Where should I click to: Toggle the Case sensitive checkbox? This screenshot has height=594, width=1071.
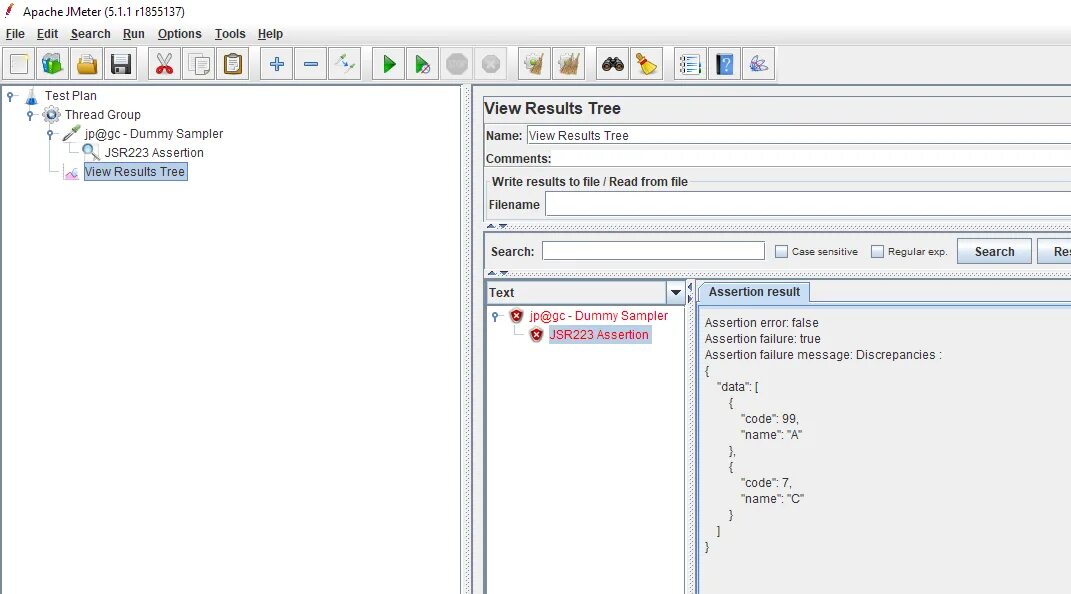click(781, 251)
